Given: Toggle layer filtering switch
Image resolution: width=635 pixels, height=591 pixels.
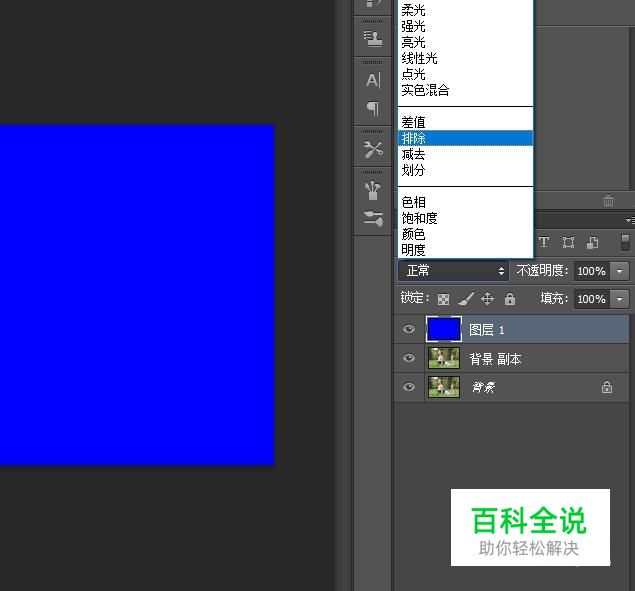Looking at the screenshot, I should [x=625, y=242].
